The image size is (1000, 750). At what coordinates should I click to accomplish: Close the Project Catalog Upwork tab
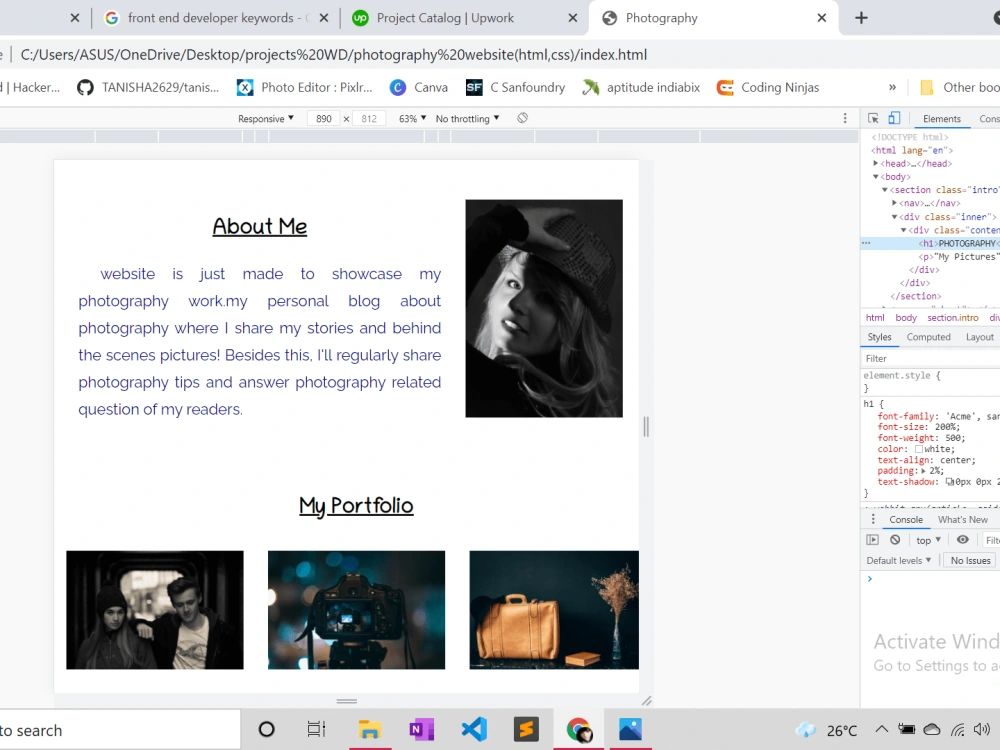[573, 18]
